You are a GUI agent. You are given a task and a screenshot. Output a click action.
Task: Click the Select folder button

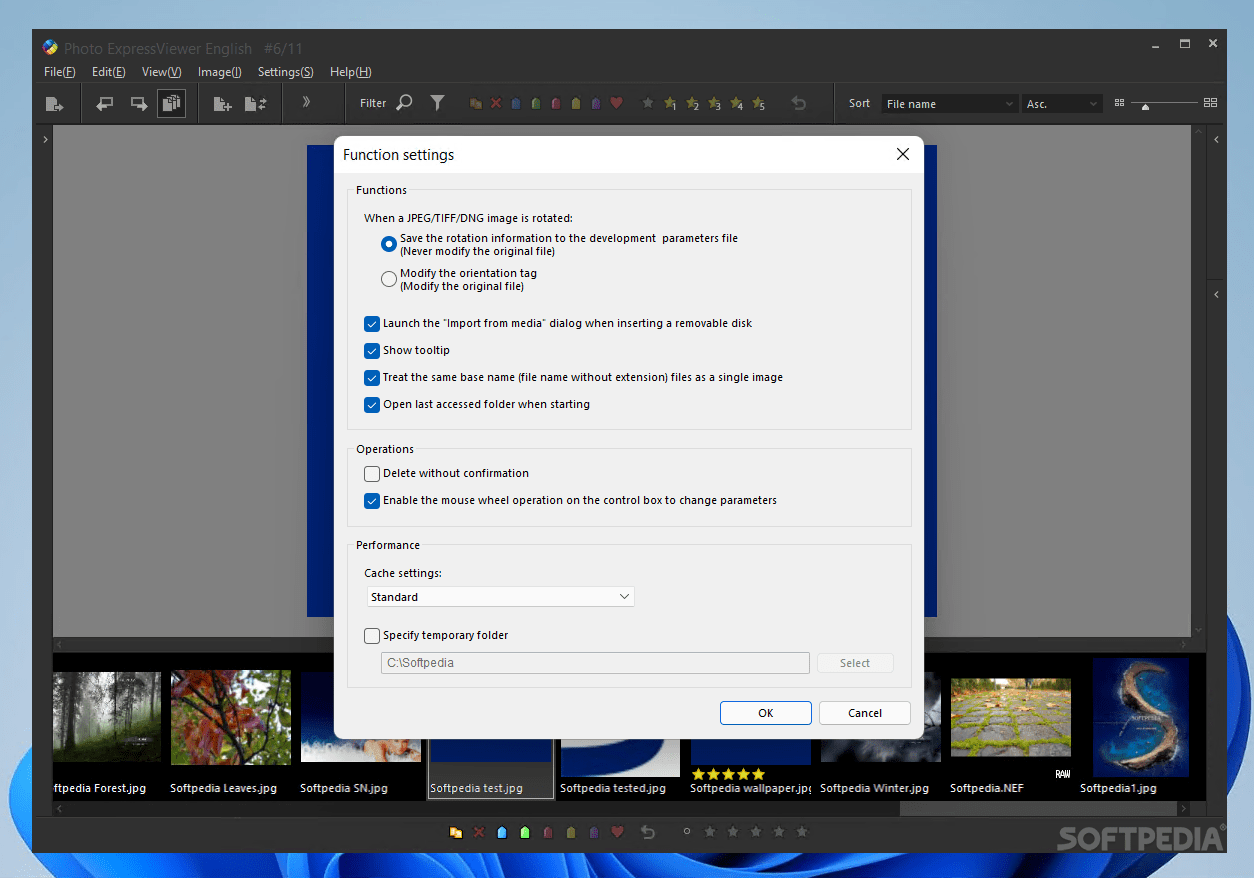(855, 663)
